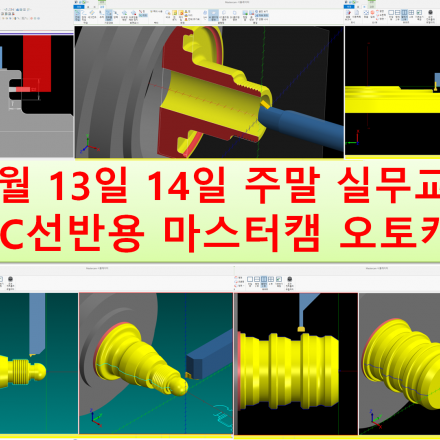Click green refresh quick-access icon, top-right window
The height and width of the screenshot is (440, 440).
354,2
